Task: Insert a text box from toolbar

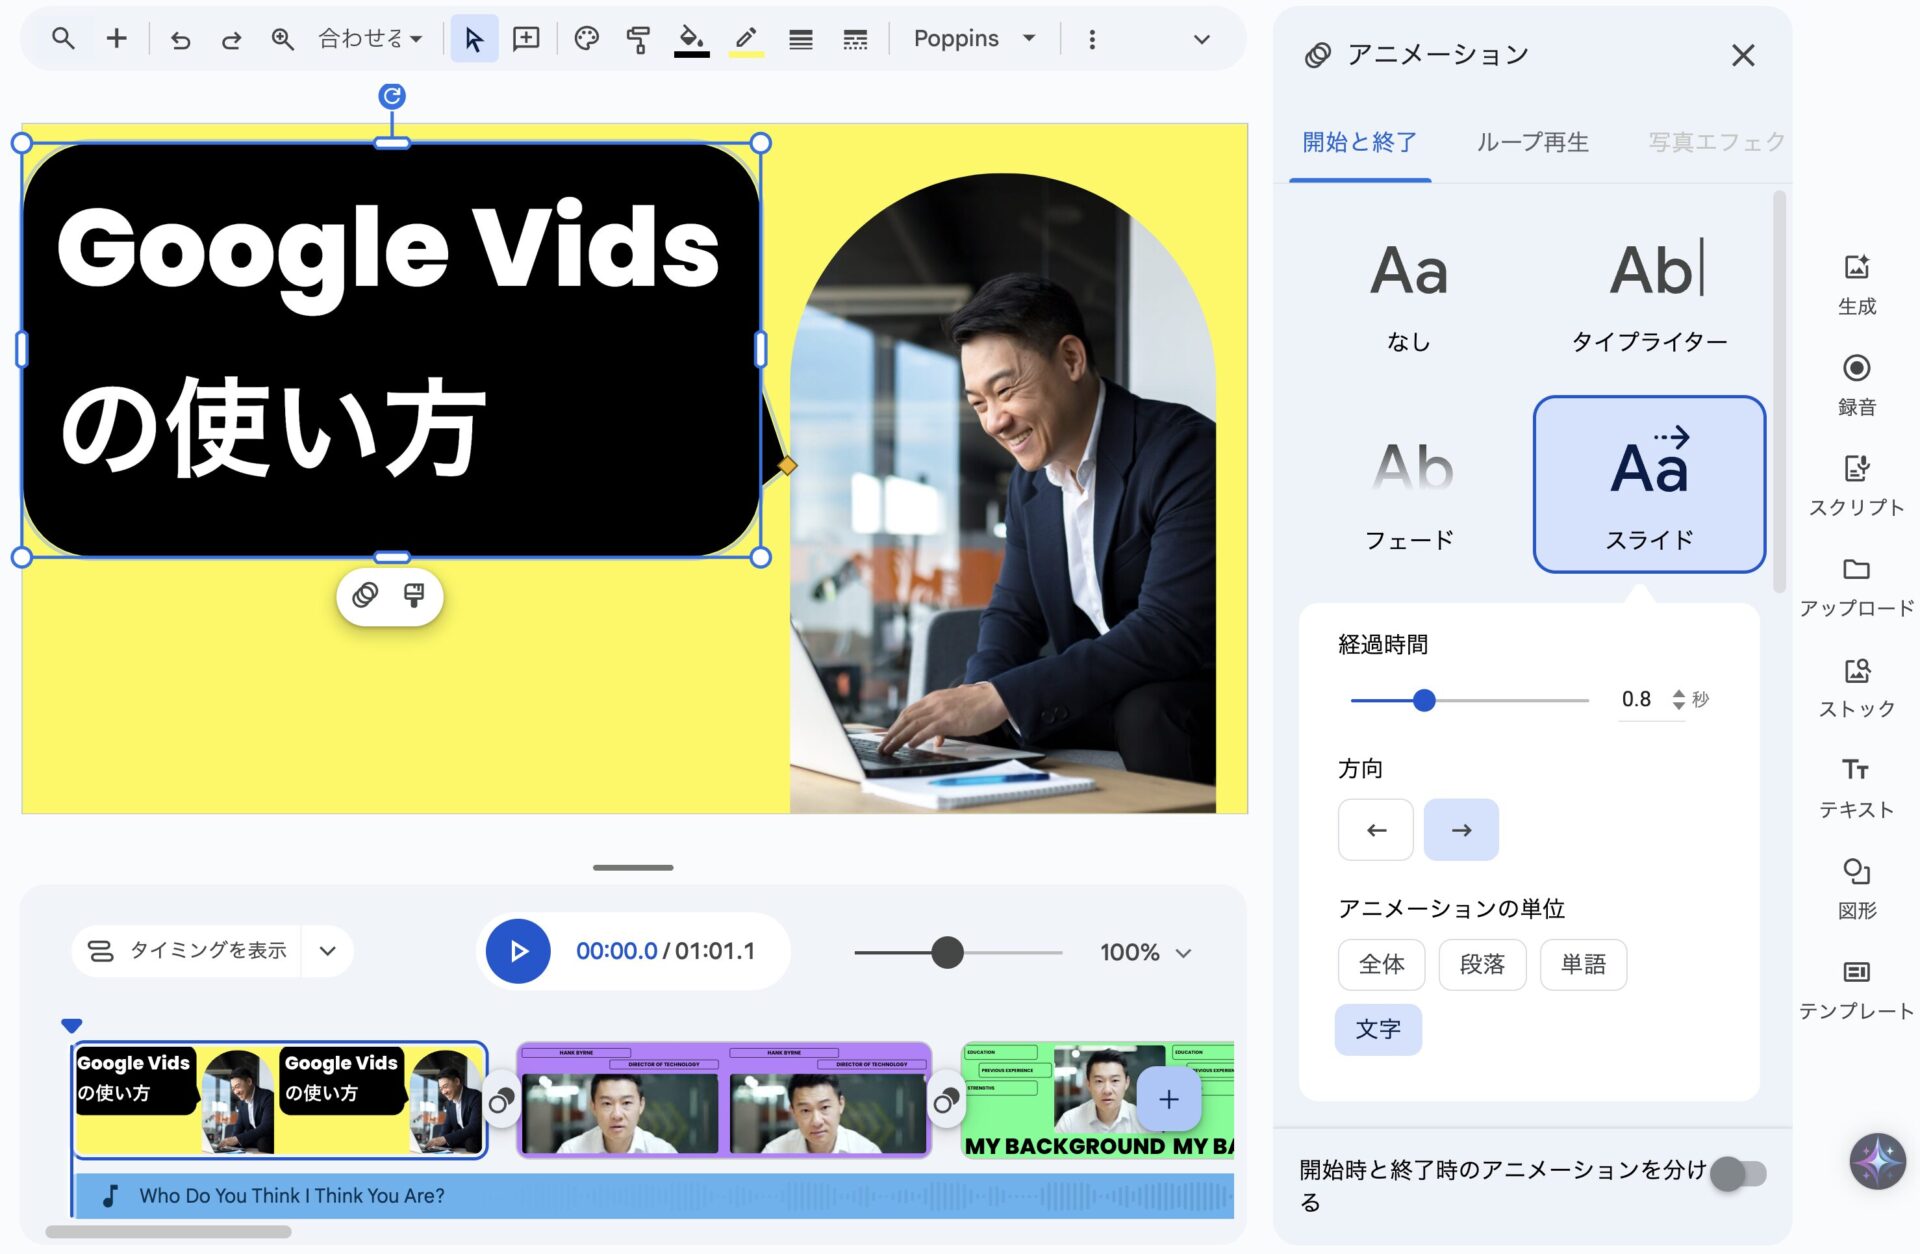Action: [x=526, y=40]
